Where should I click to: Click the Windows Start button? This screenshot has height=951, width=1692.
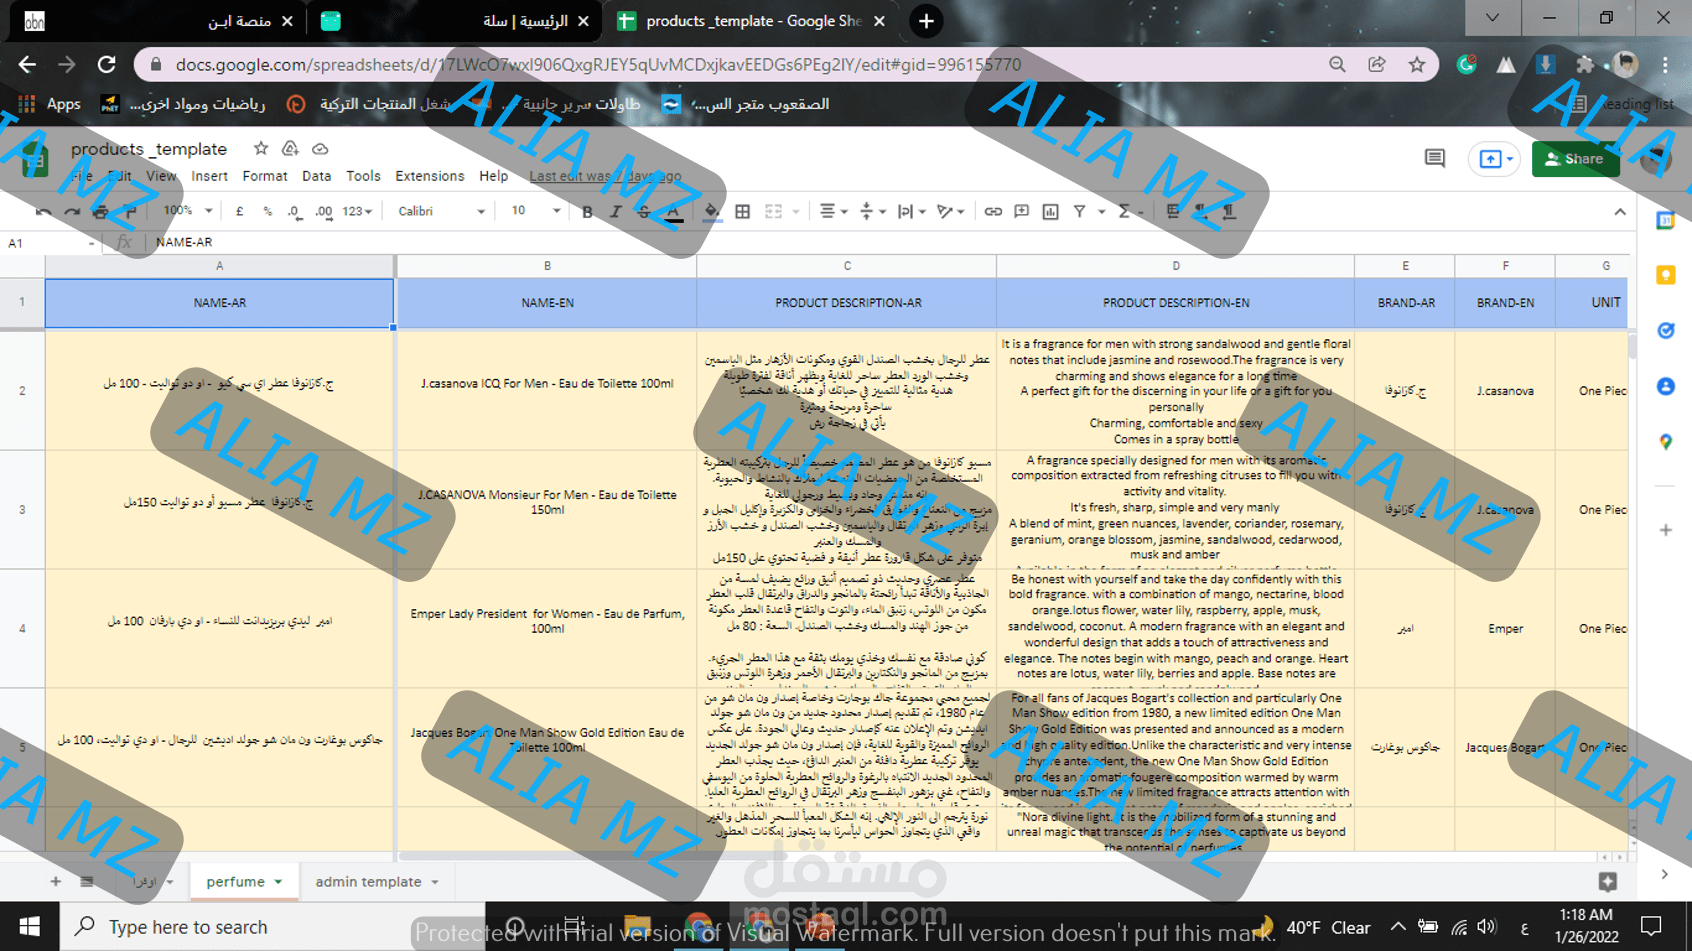coord(29,927)
